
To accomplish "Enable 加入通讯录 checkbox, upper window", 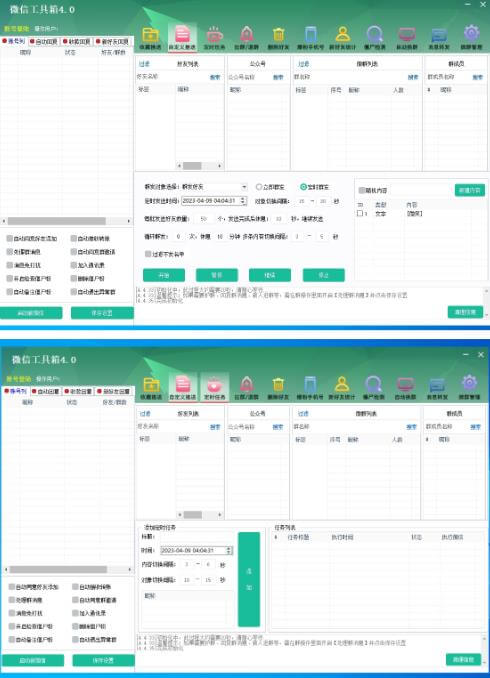I will [x=74, y=265].
